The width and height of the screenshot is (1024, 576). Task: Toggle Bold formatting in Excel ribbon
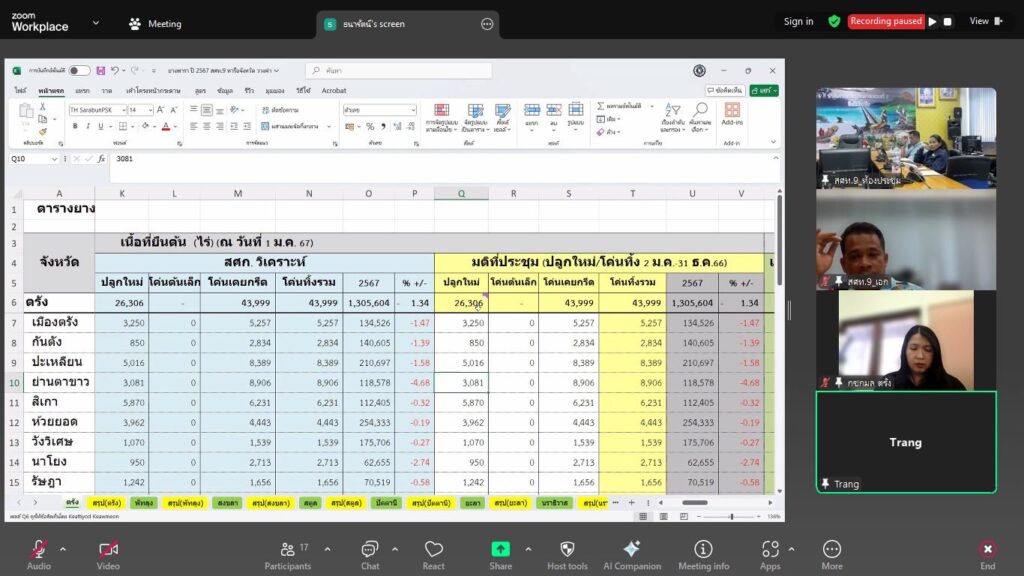(x=74, y=126)
